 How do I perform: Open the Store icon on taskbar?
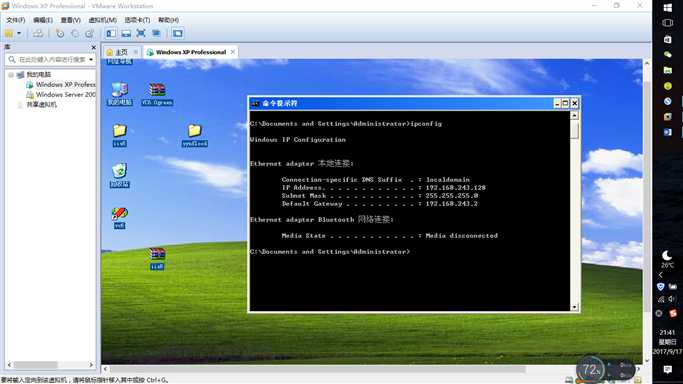[667, 39]
